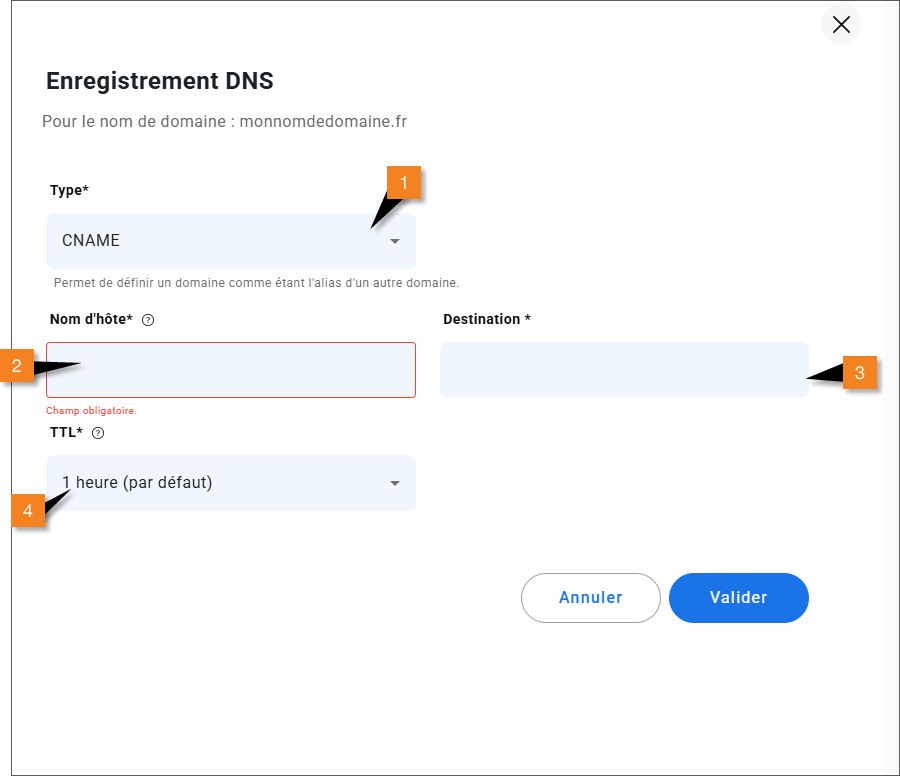900x776 pixels.
Task: Confirm with the Valider button
Action: [739, 597]
